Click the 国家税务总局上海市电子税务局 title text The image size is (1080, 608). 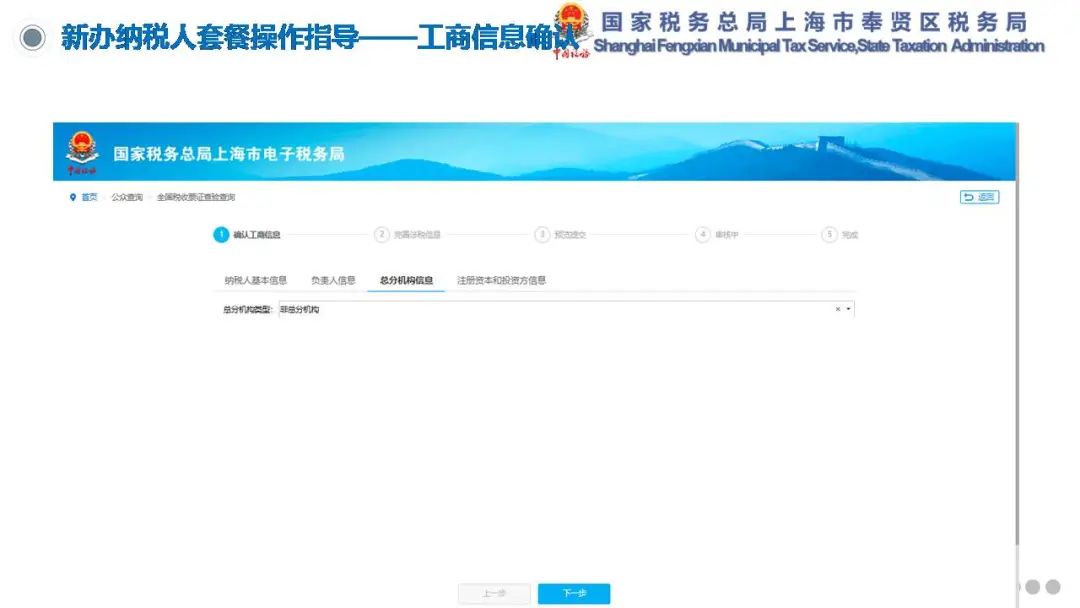pos(229,154)
